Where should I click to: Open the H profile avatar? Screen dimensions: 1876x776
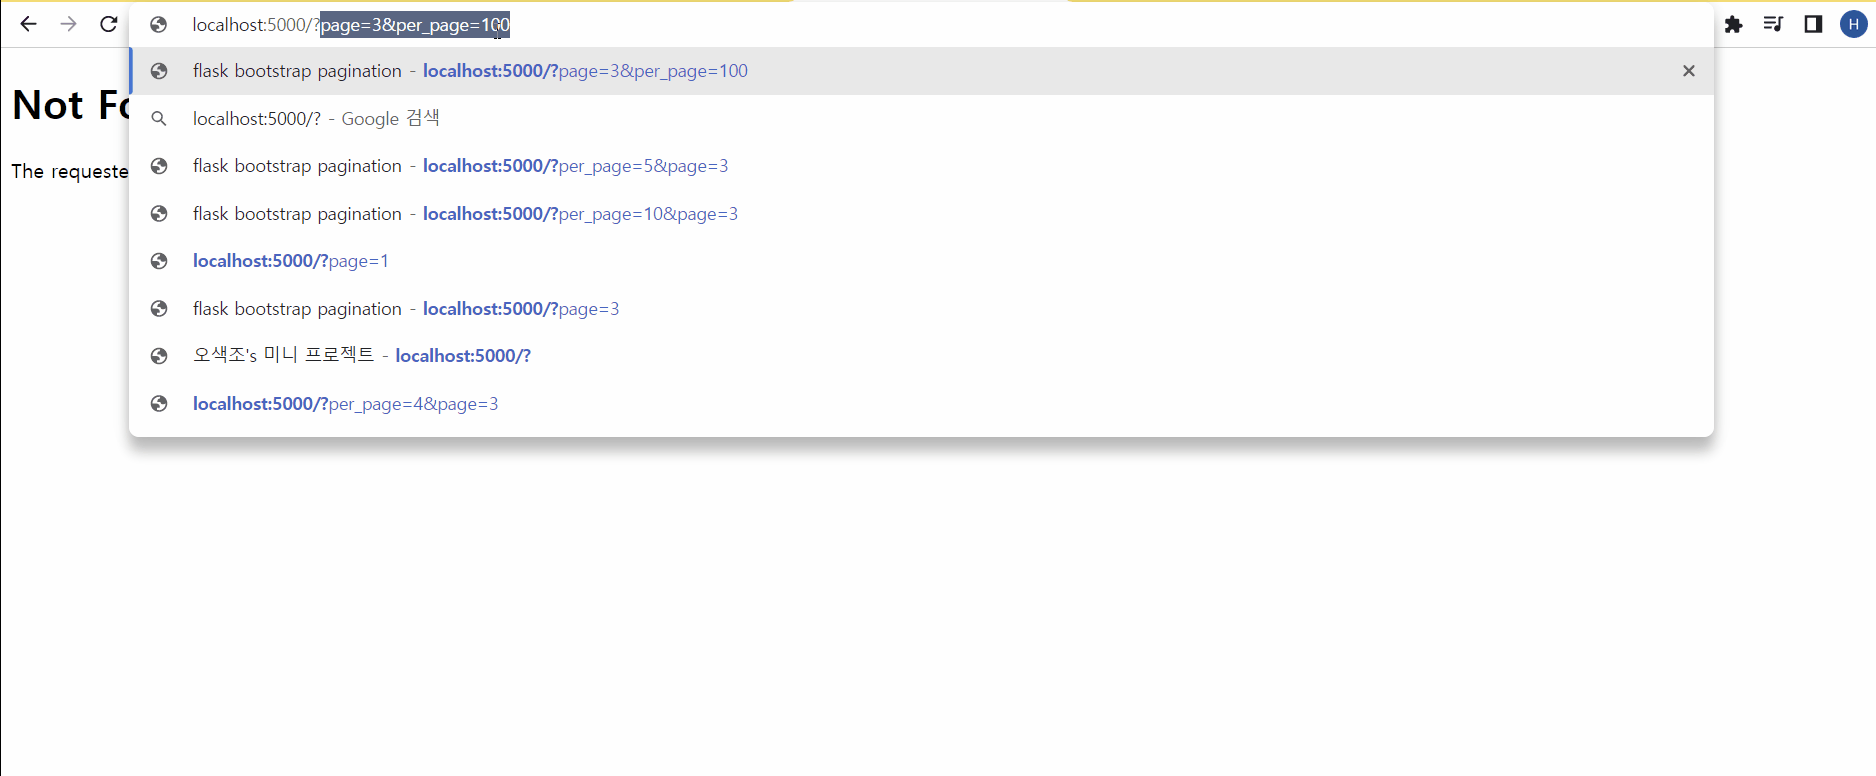pyautogui.click(x=1854, y=24)
